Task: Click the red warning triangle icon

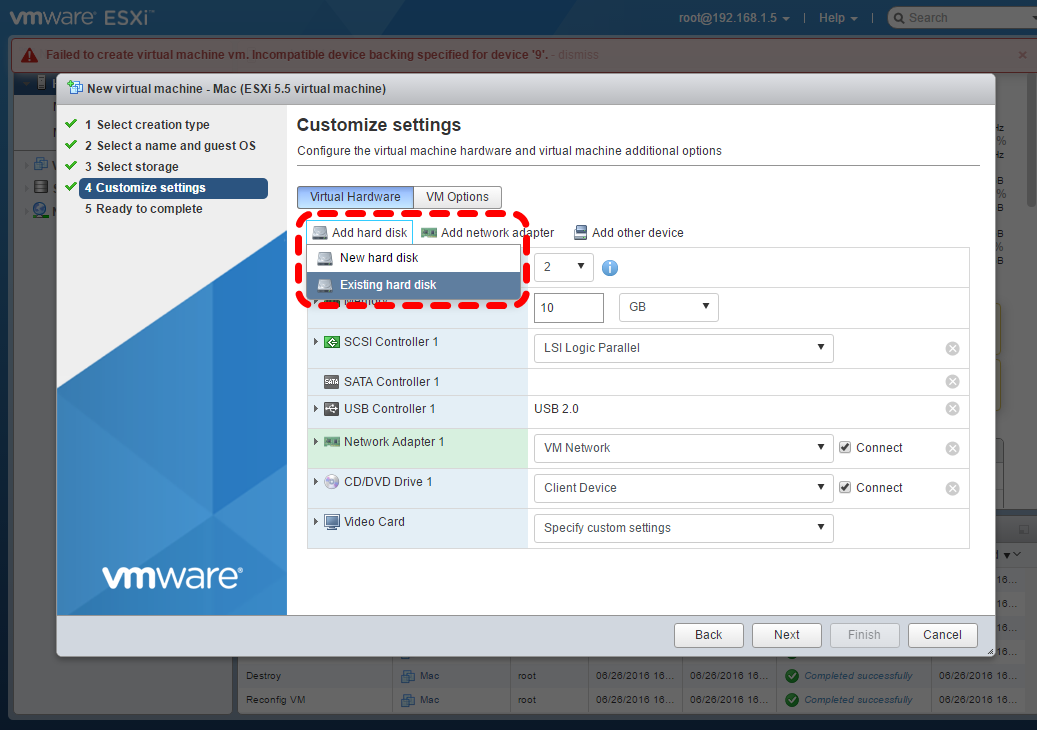Action: pos(29,56)
